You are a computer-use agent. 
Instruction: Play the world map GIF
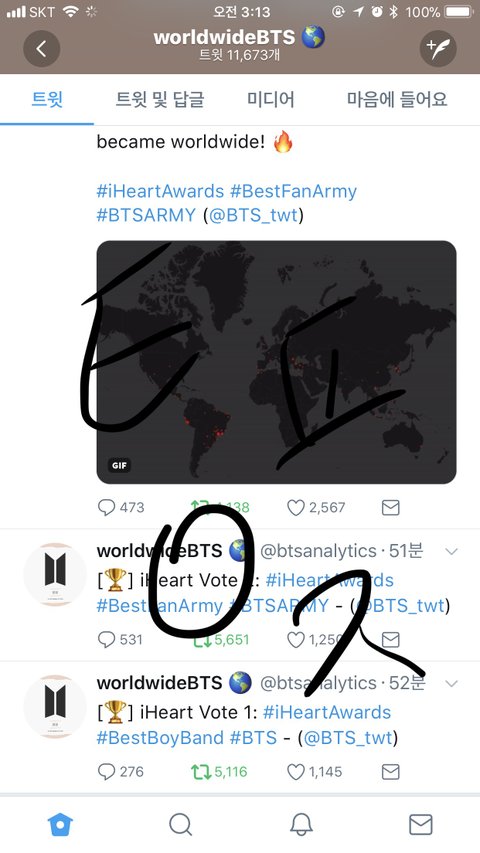click(x=276, y=362)
